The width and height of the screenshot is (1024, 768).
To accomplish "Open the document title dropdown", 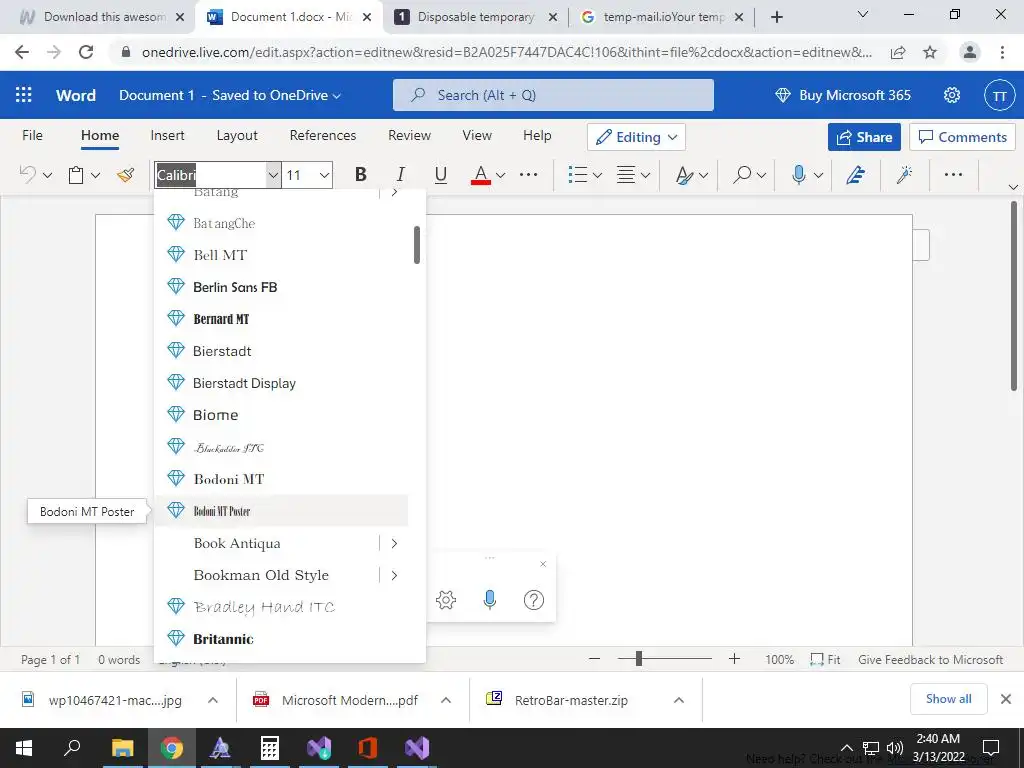I will [230, 95].
